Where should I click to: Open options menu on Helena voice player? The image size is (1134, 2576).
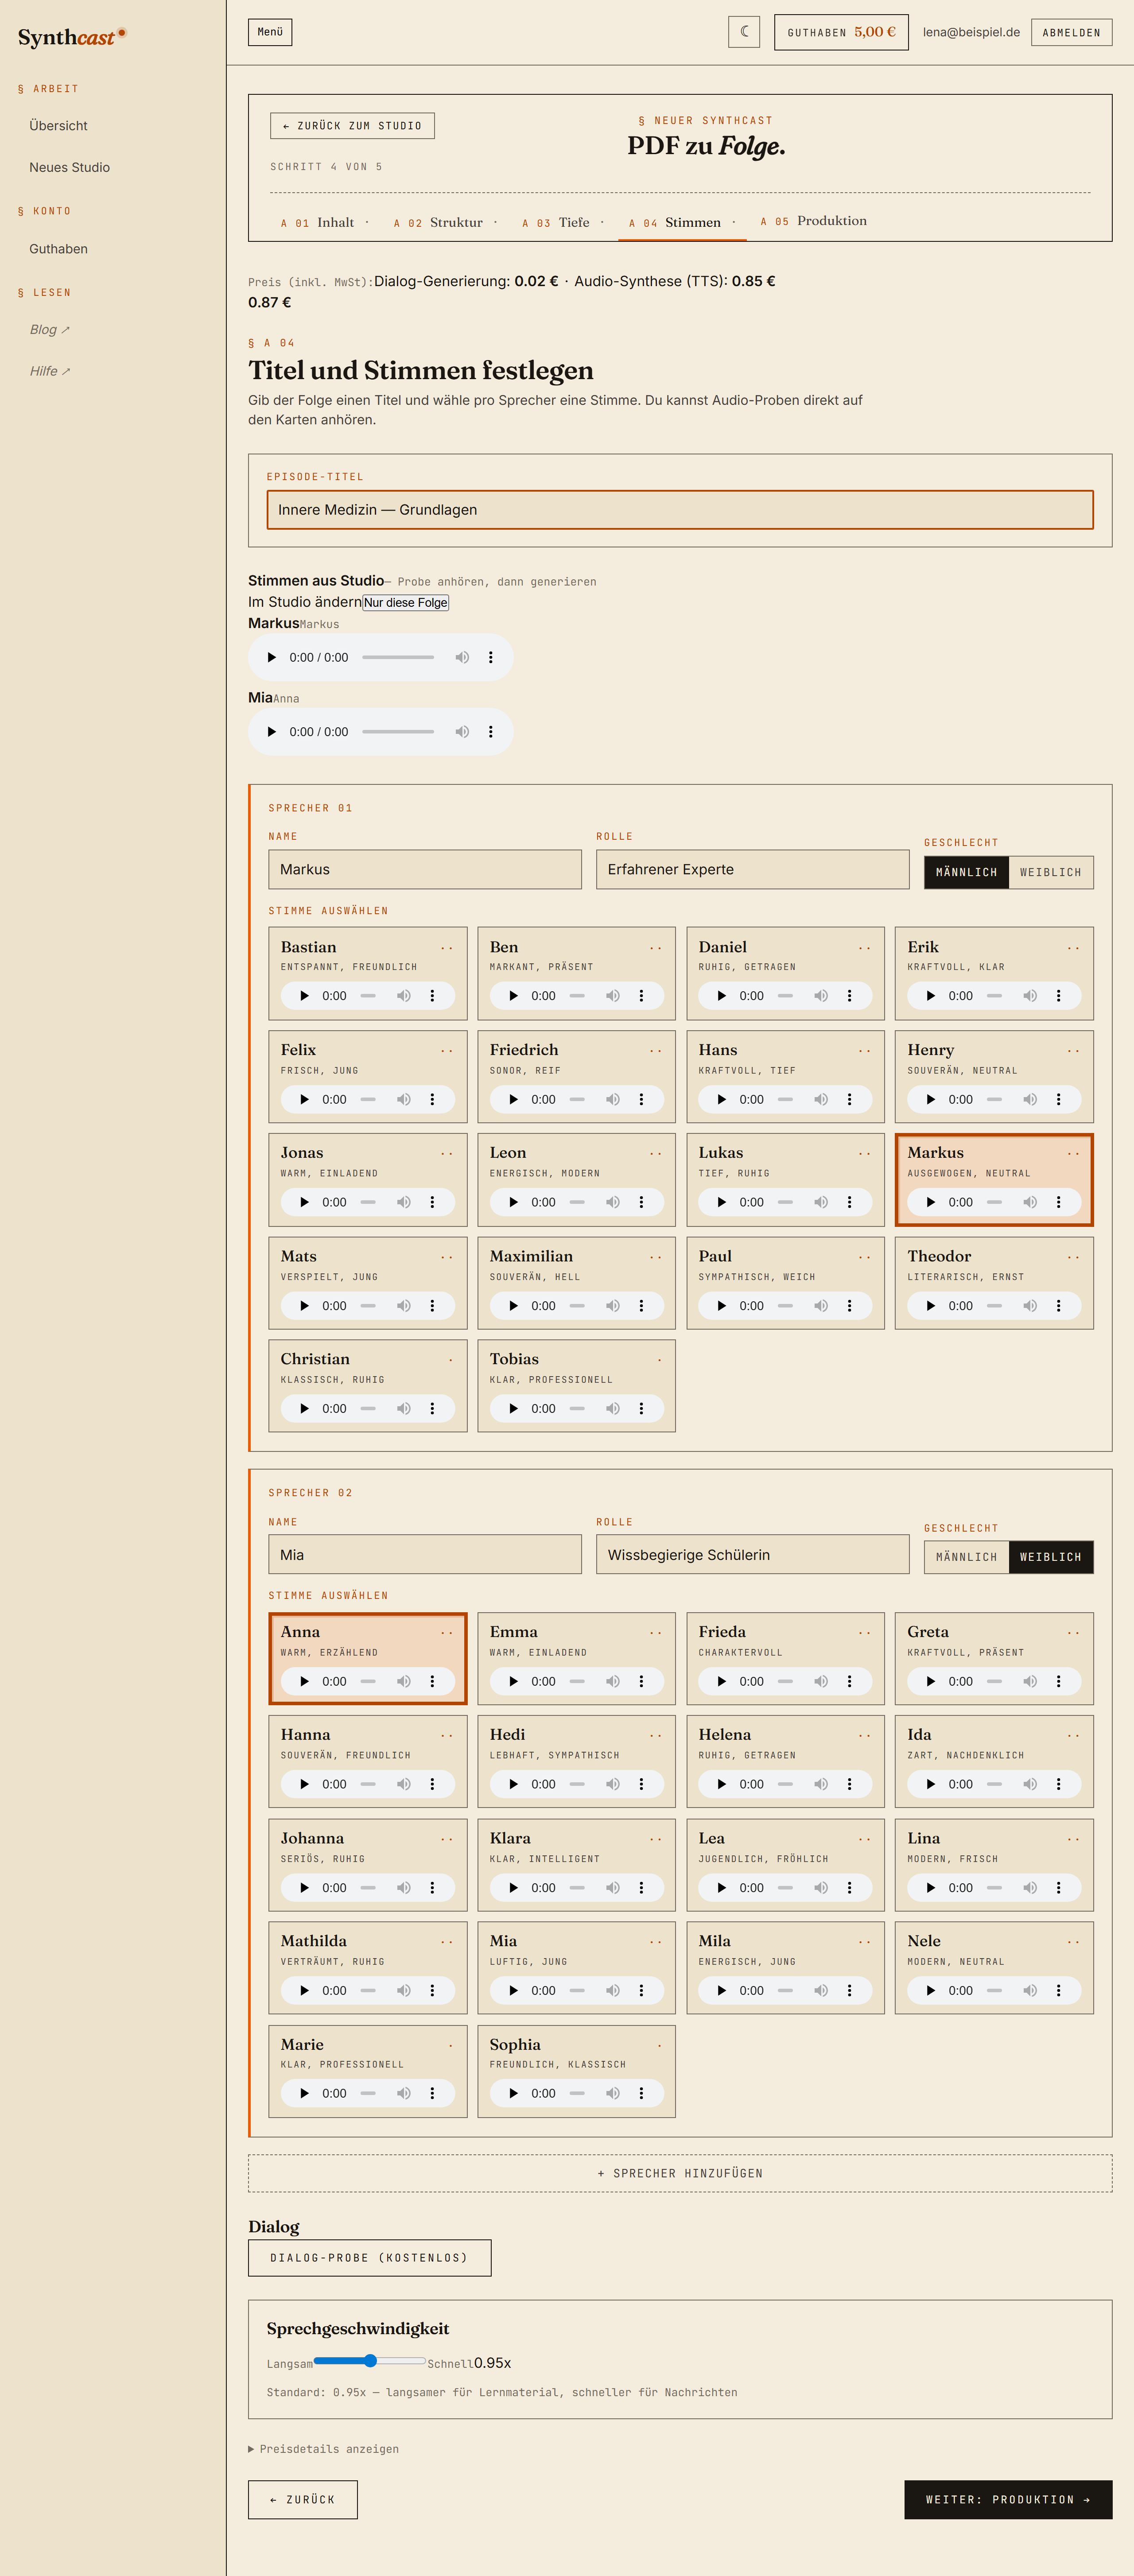pos(849,1784)
